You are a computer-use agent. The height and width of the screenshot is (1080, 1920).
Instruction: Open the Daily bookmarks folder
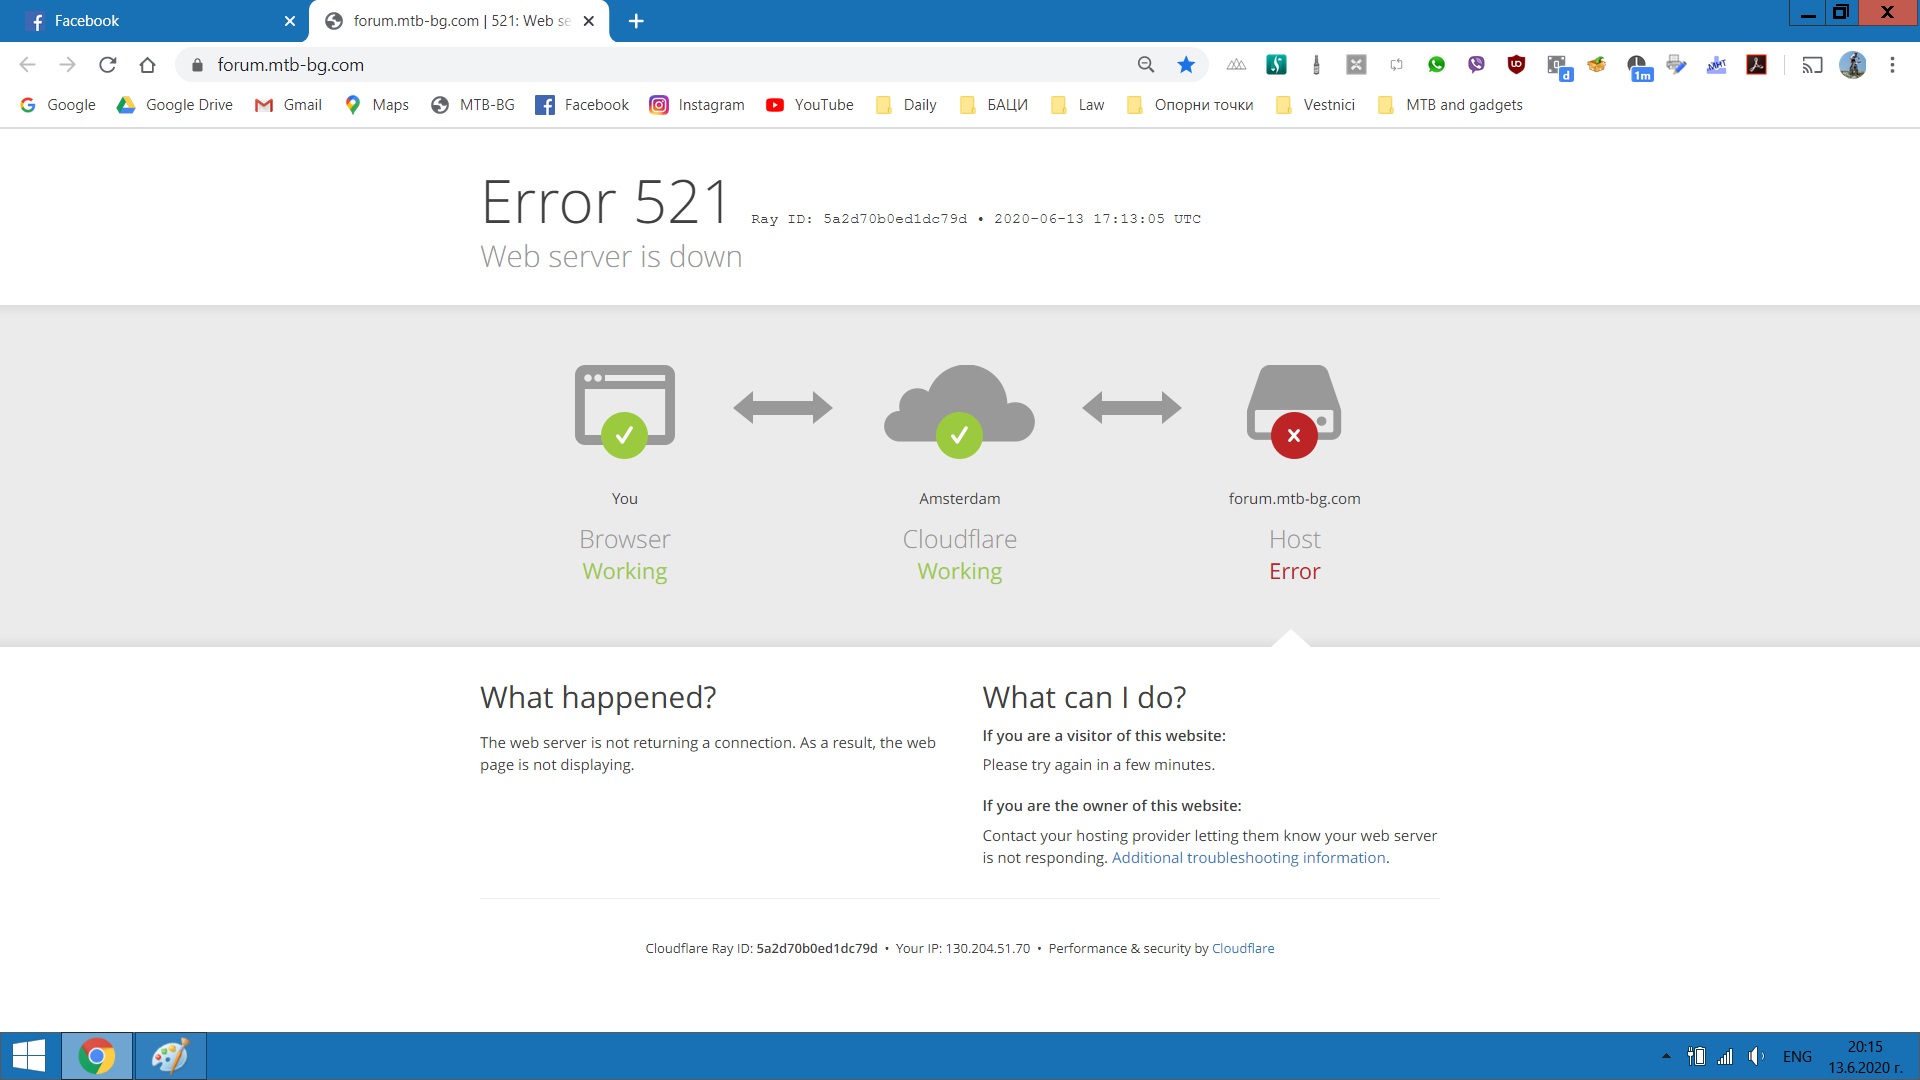pos(906,105)
